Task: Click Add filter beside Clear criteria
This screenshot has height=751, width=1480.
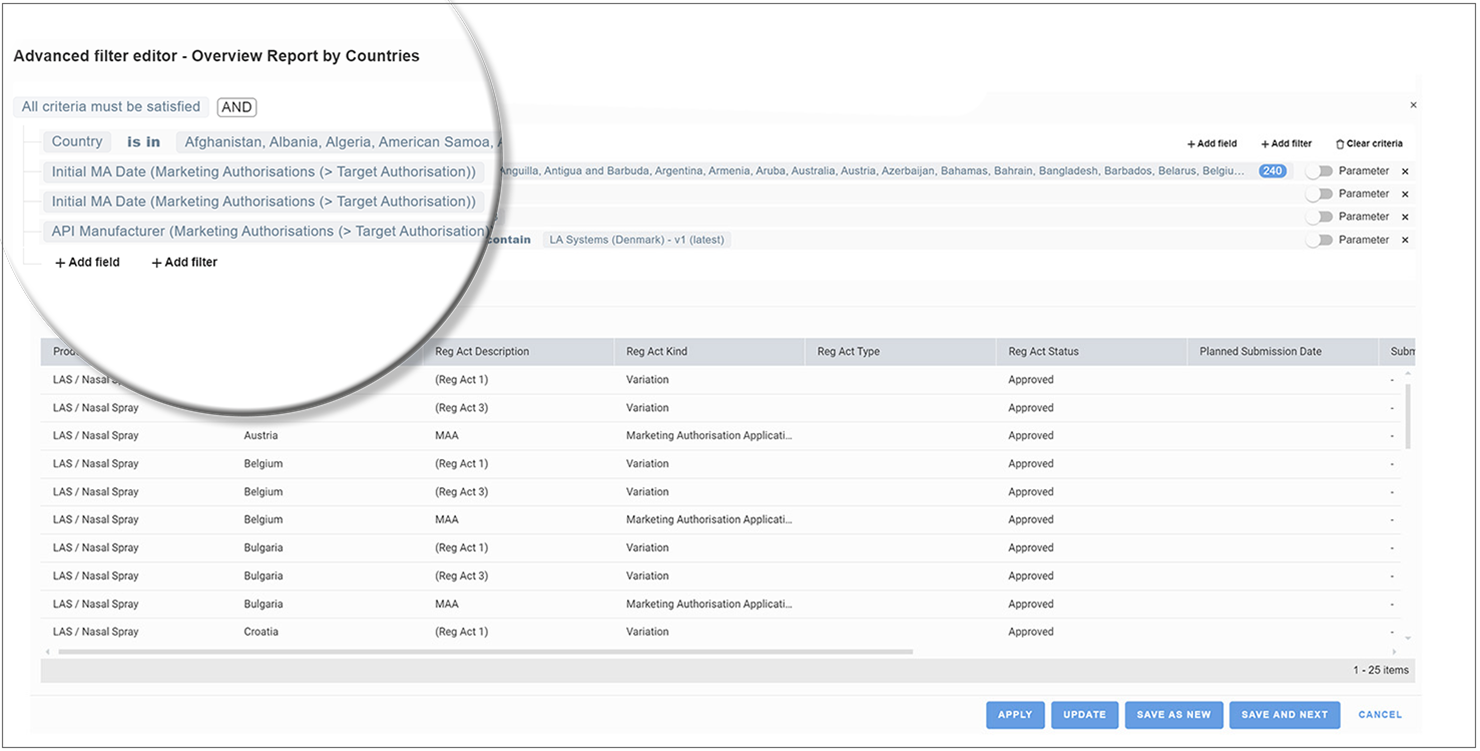Action: coord(1286,144)
